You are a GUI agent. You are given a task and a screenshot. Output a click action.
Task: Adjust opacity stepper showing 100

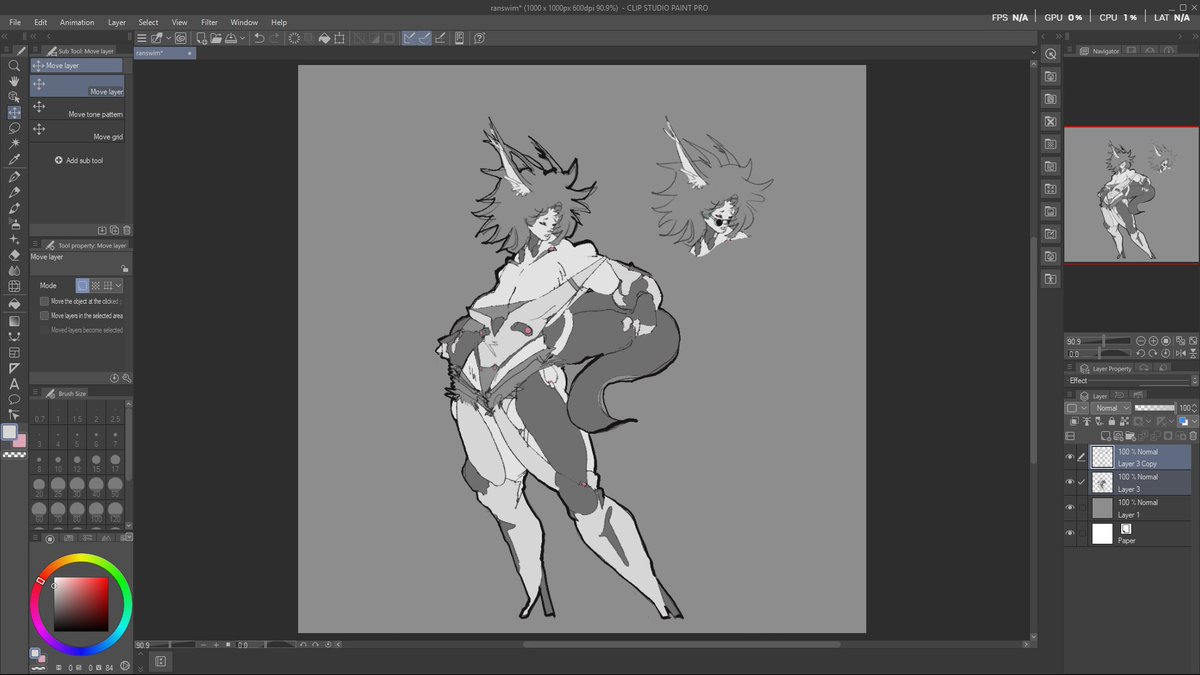pos(1195,408)
